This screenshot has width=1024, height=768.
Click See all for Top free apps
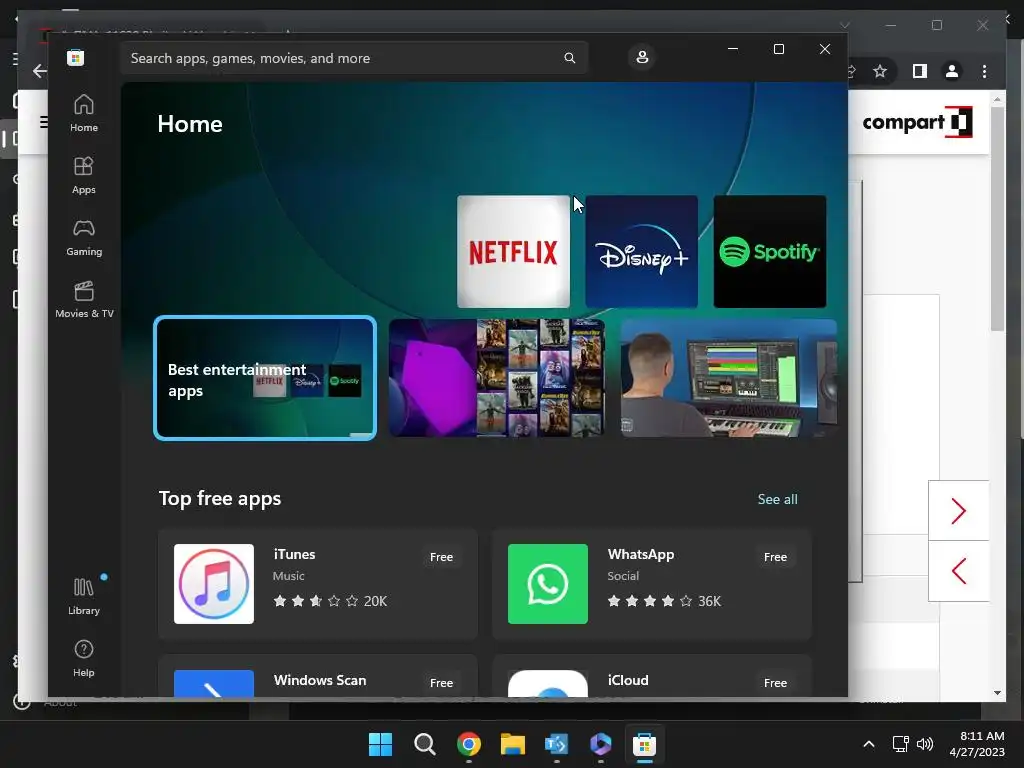(777, 499)
